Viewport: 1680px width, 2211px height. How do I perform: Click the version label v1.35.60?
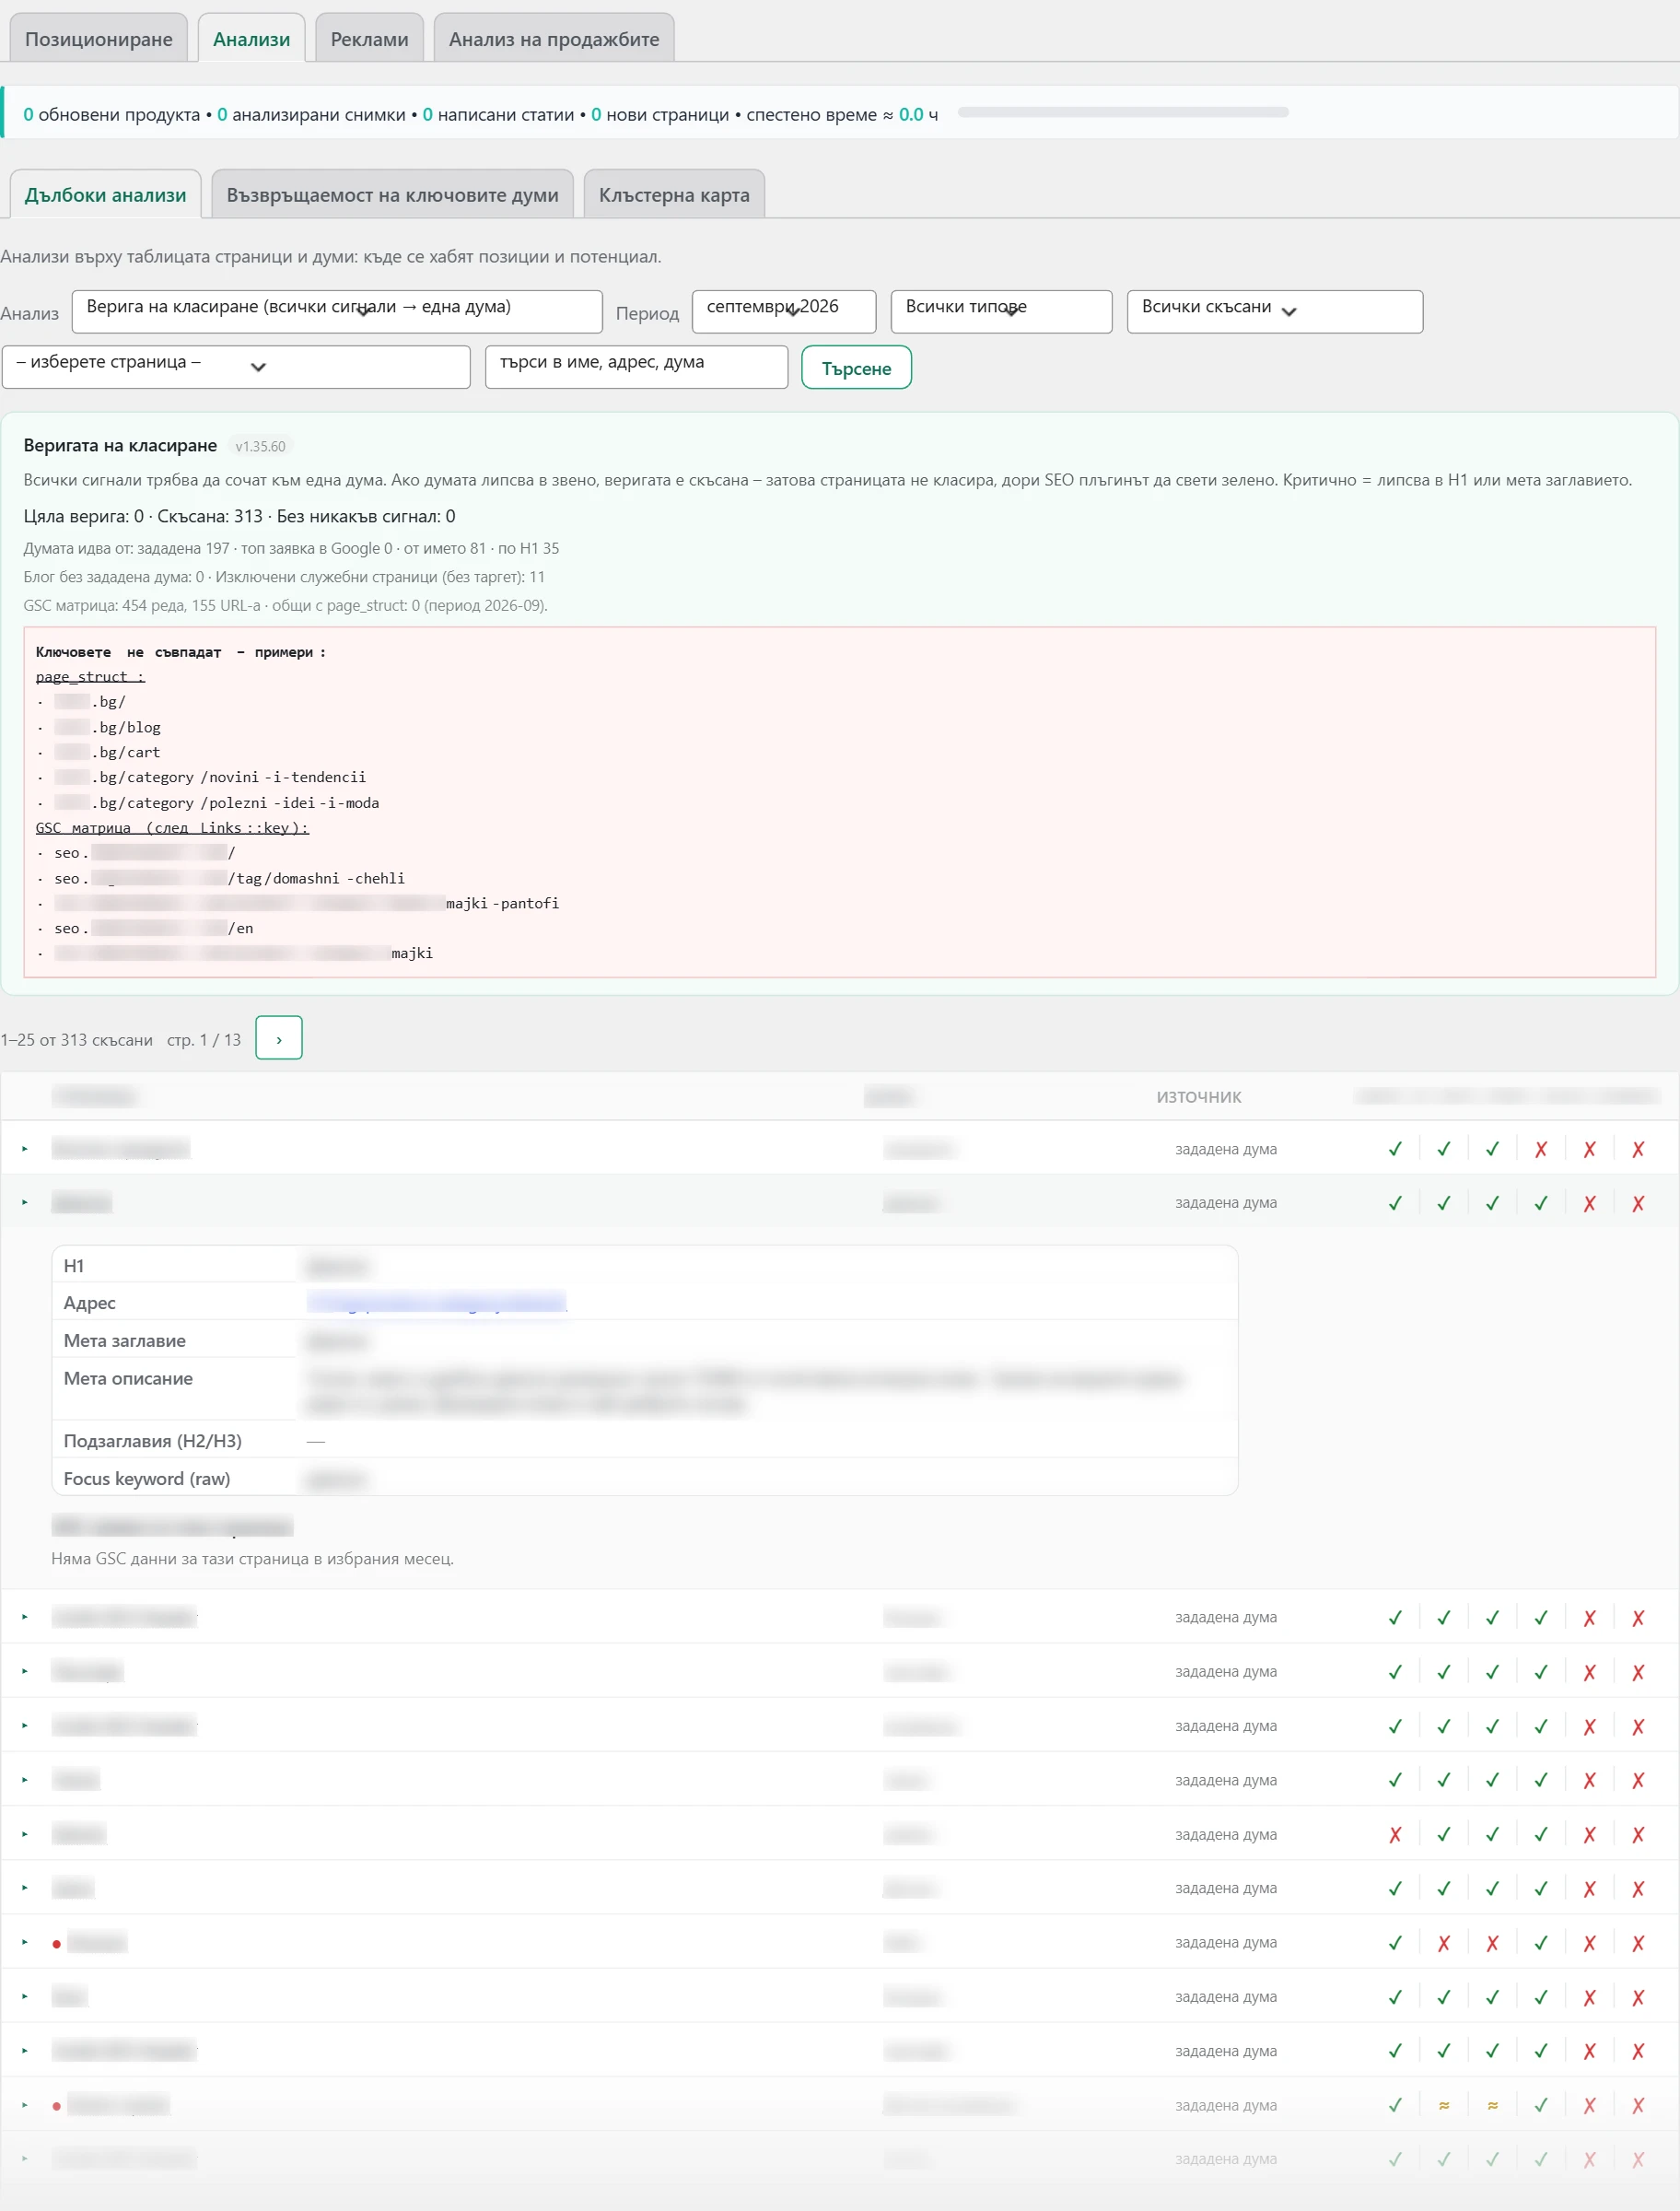[x=260, y=446]
